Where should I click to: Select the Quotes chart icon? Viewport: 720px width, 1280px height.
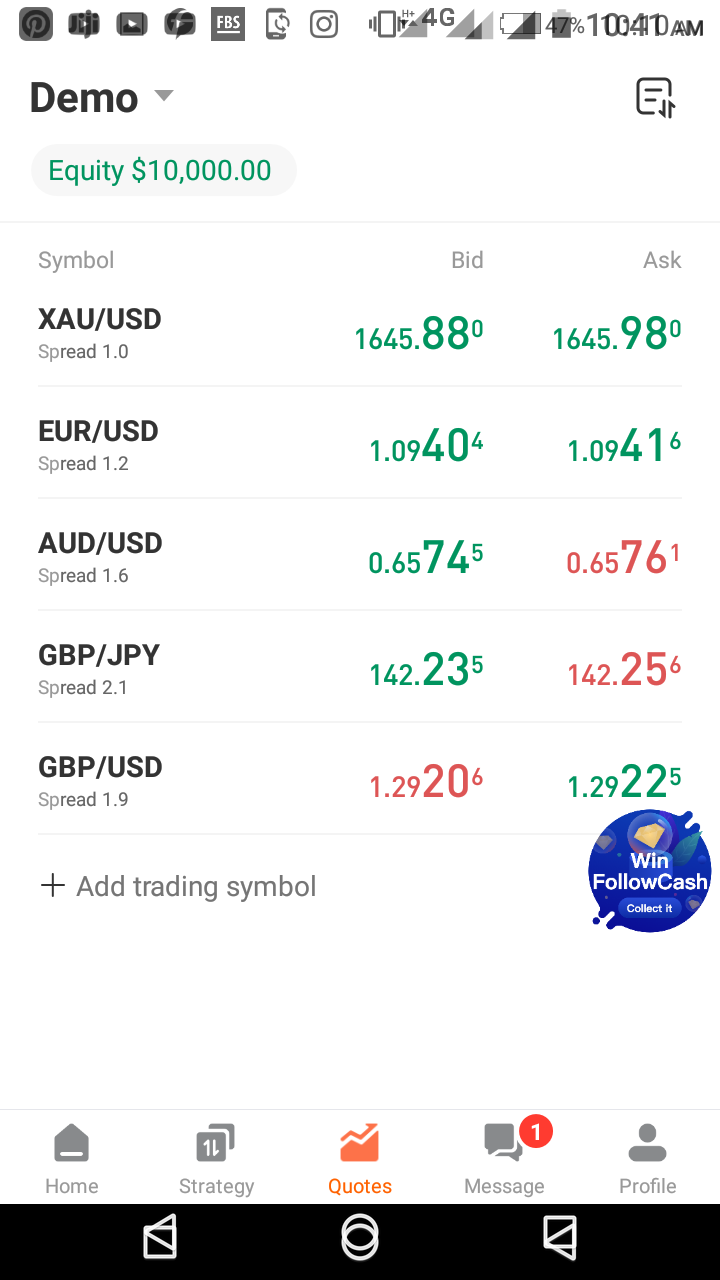click(360, 1144)
